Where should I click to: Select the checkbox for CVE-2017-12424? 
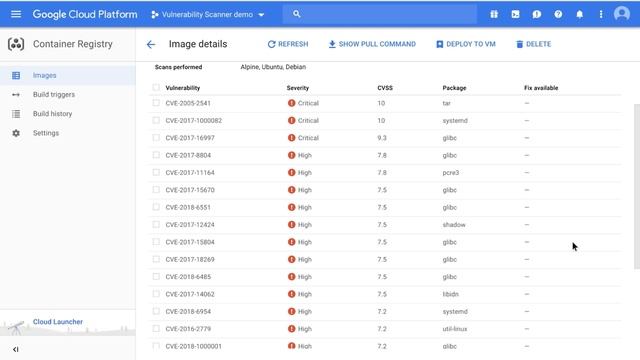coord(156,224)
